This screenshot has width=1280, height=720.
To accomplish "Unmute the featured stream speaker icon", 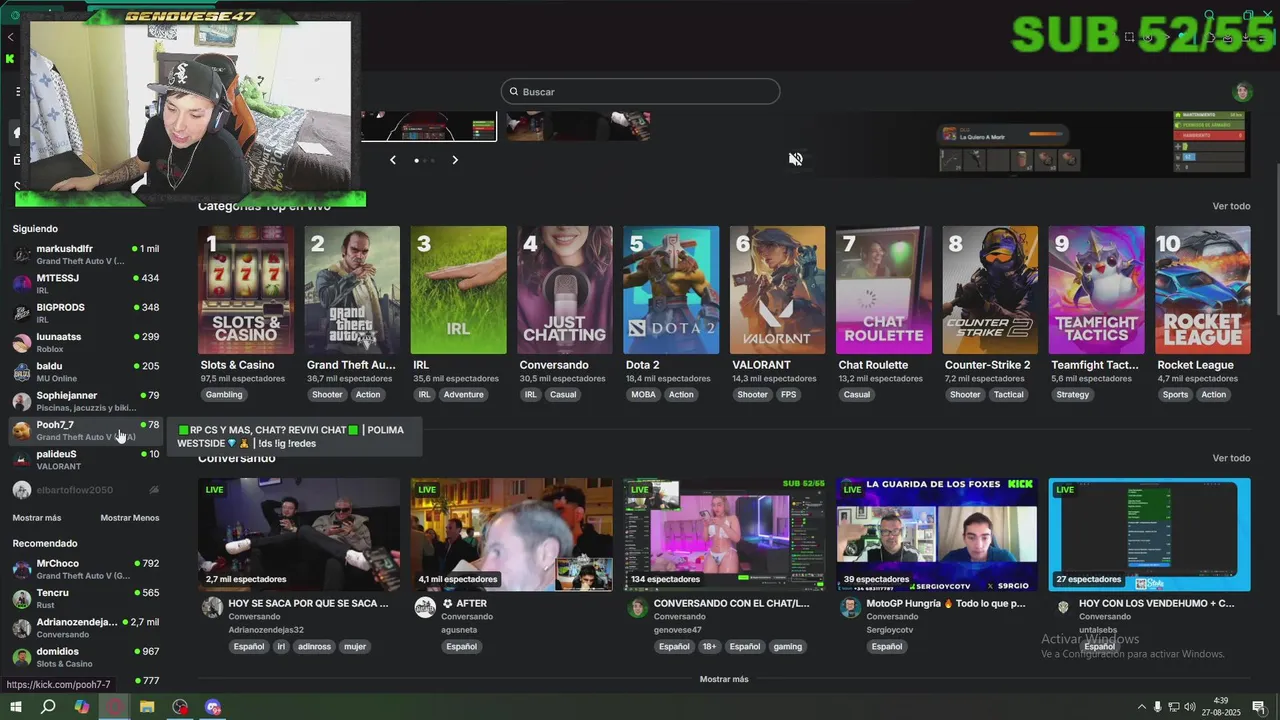I will point(796,160).
